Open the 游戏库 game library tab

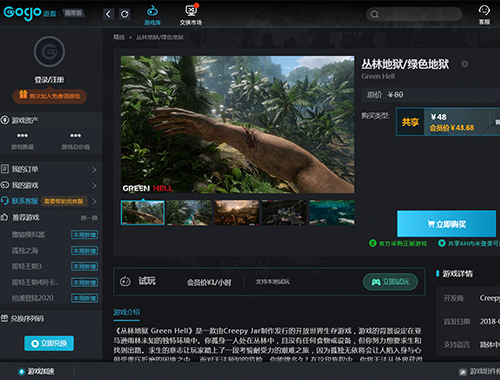pos(153,15)
